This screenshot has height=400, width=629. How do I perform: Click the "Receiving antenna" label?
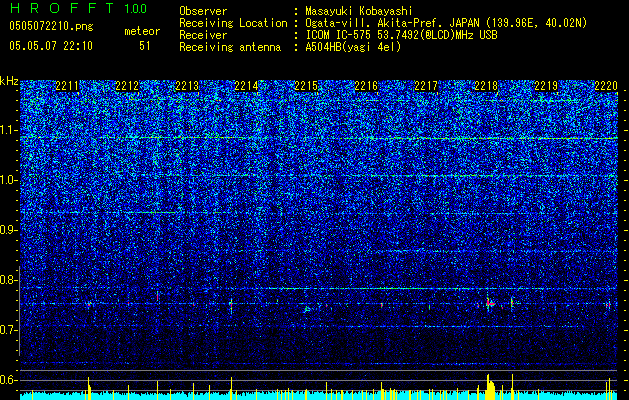coord(230,47)
